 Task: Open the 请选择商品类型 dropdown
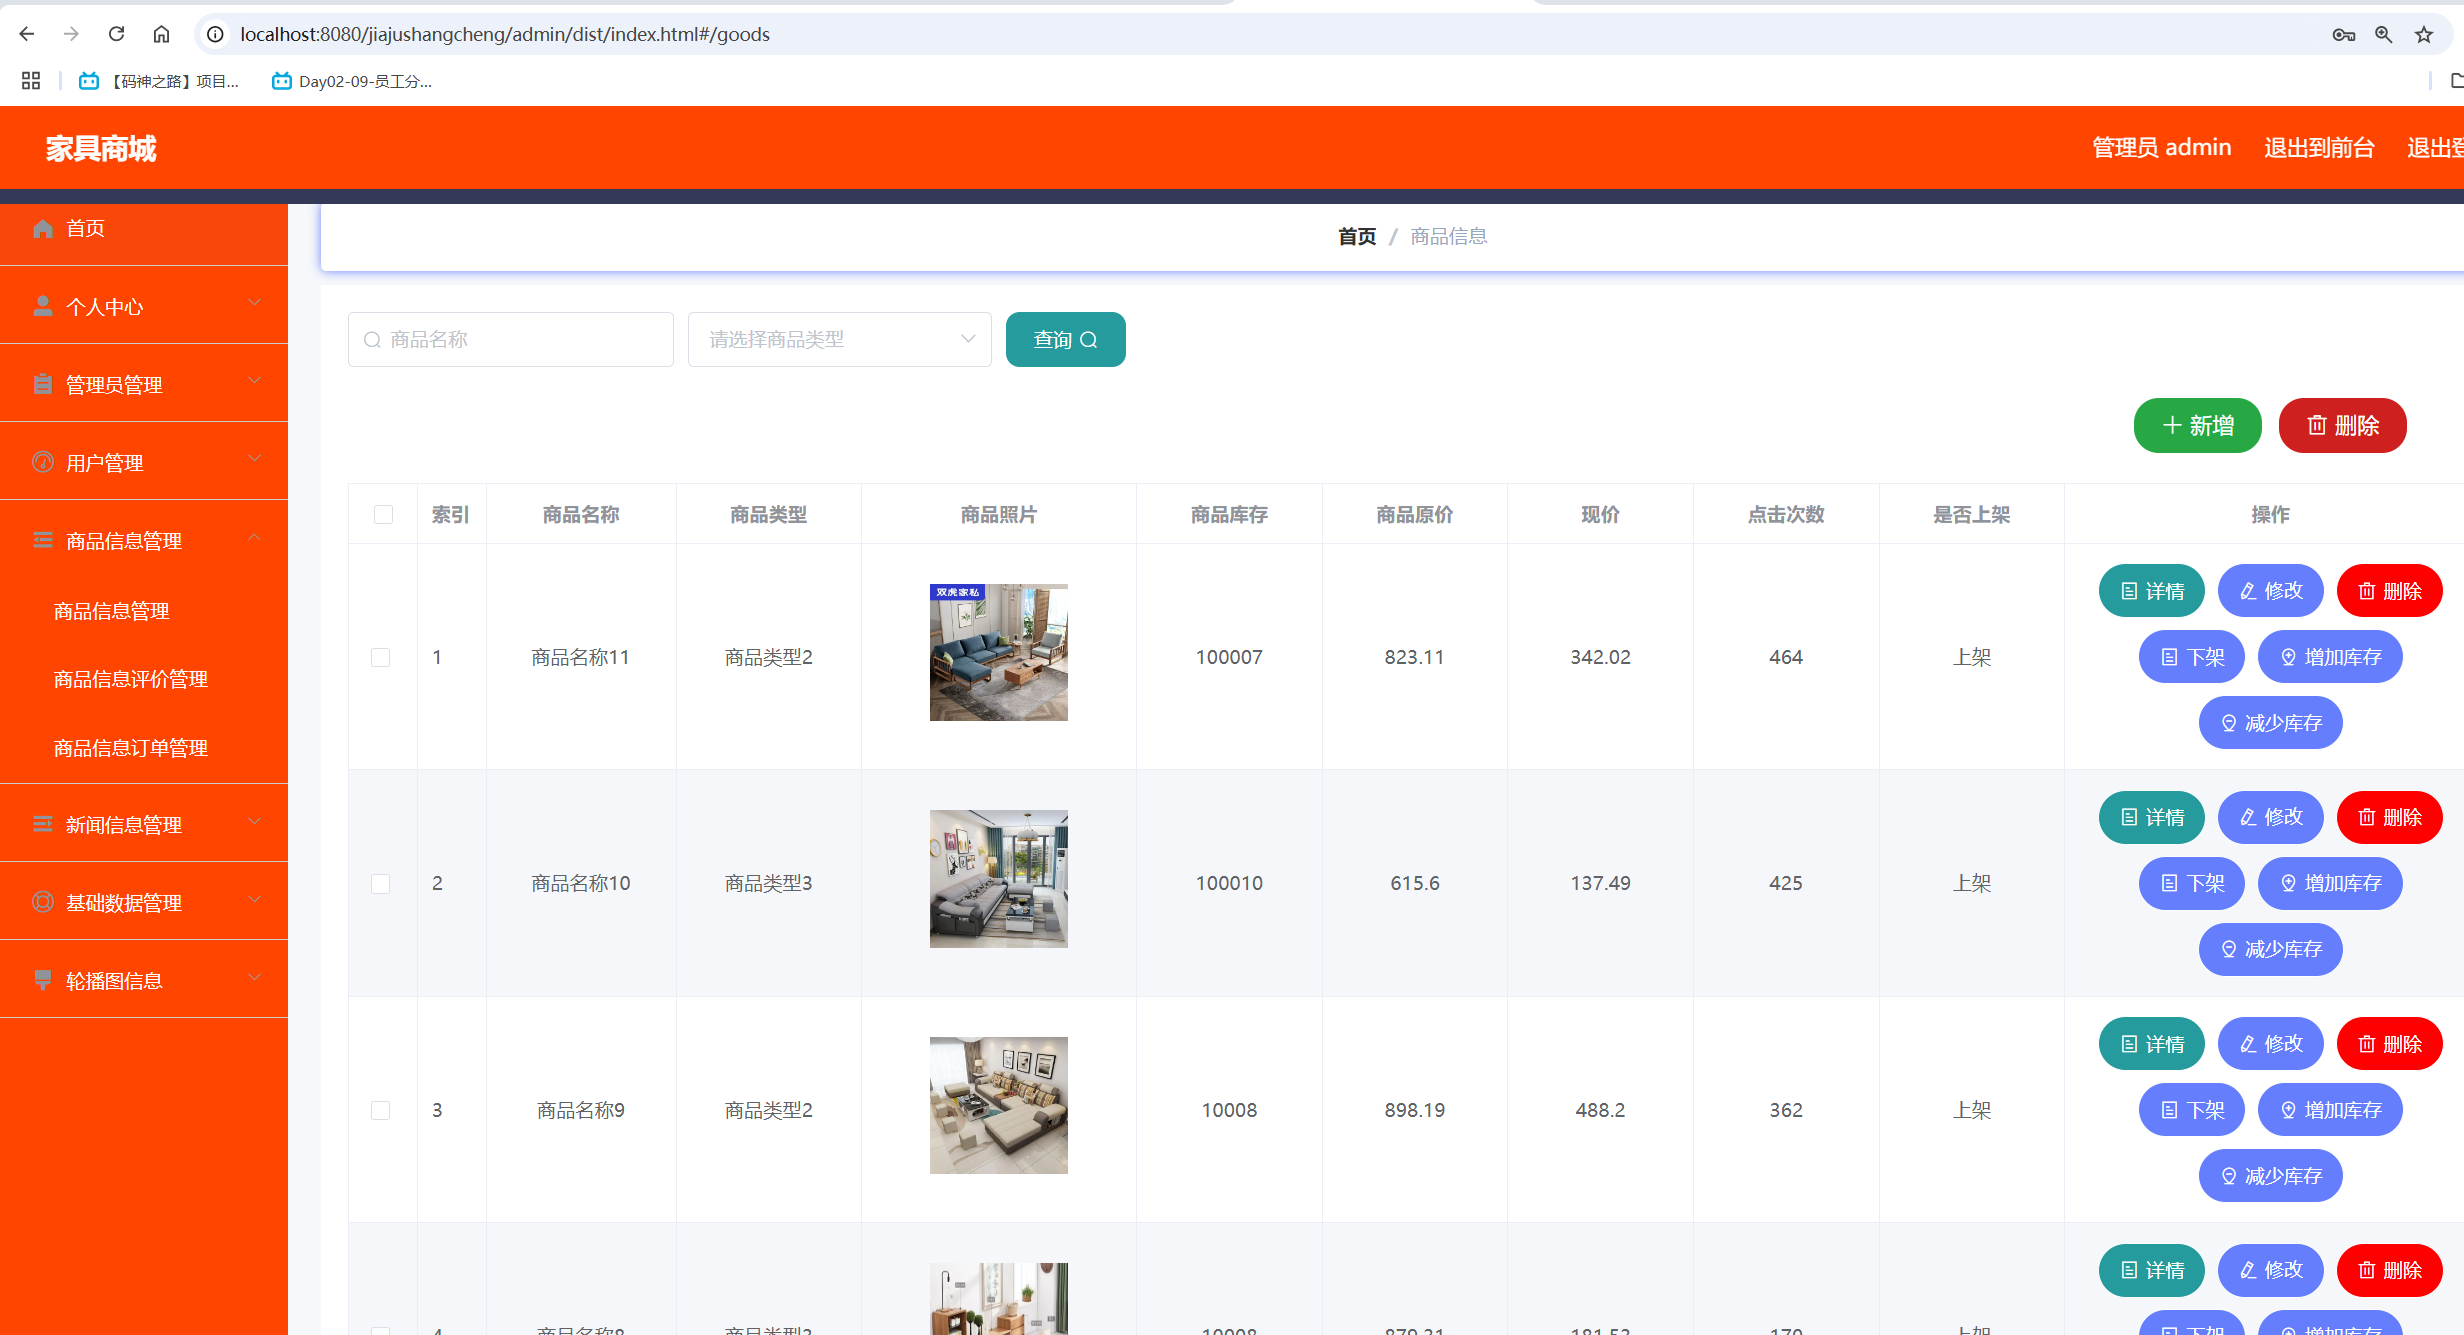coord(839,340)
